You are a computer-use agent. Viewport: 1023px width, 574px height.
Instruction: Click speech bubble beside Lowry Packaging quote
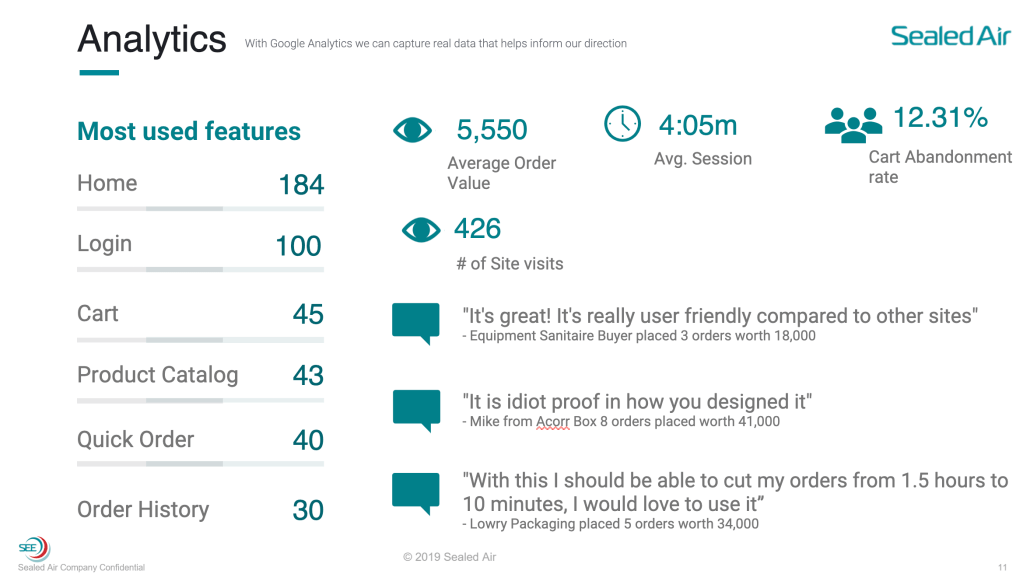416,493
